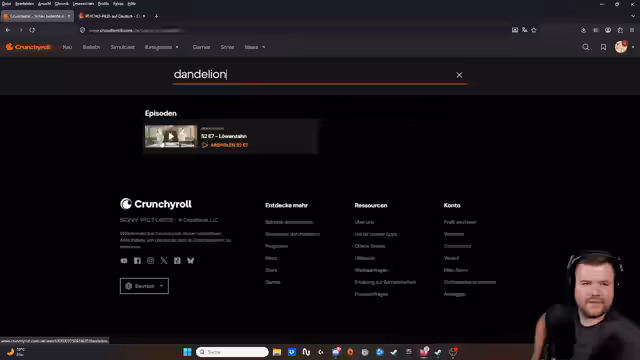
Task: Open Crunchyroll's YouTube social icon
Action: (124, 260)
